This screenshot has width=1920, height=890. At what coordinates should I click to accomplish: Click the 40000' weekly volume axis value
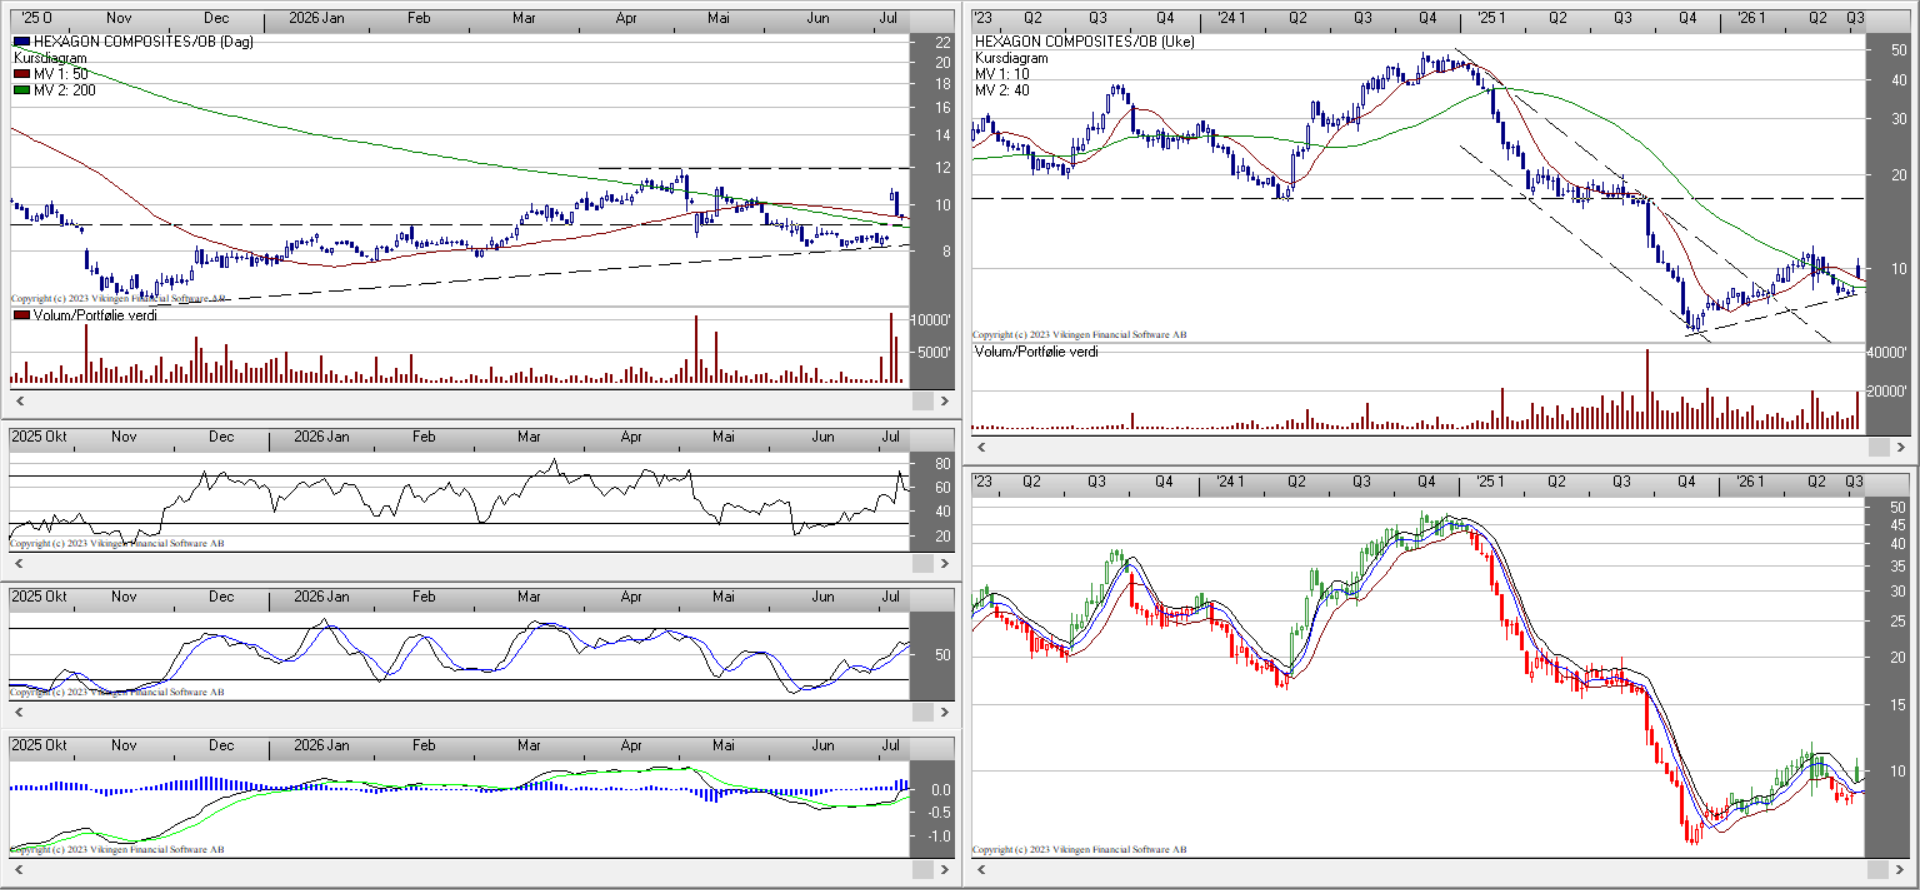pyautogui.click(x=1887, y=352)
